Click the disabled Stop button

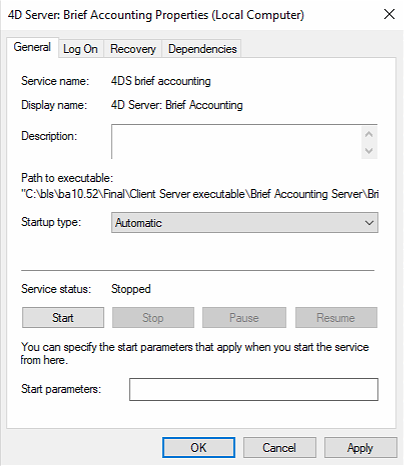coord(153,318)
